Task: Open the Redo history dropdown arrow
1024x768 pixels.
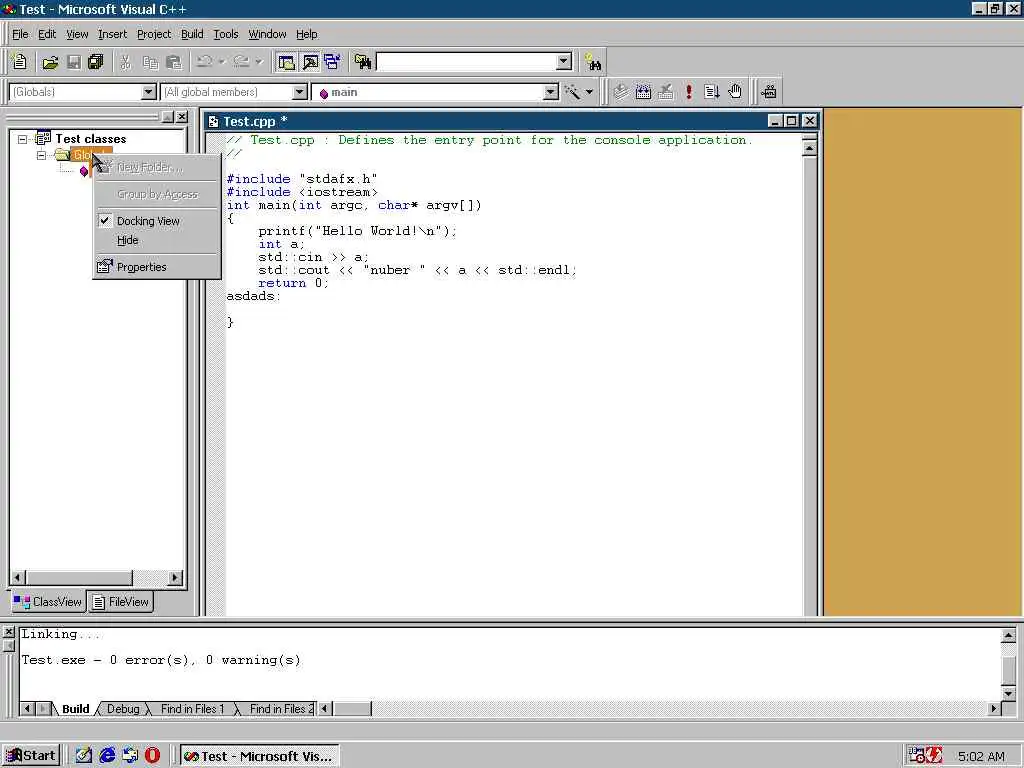Action: [259, 62]
